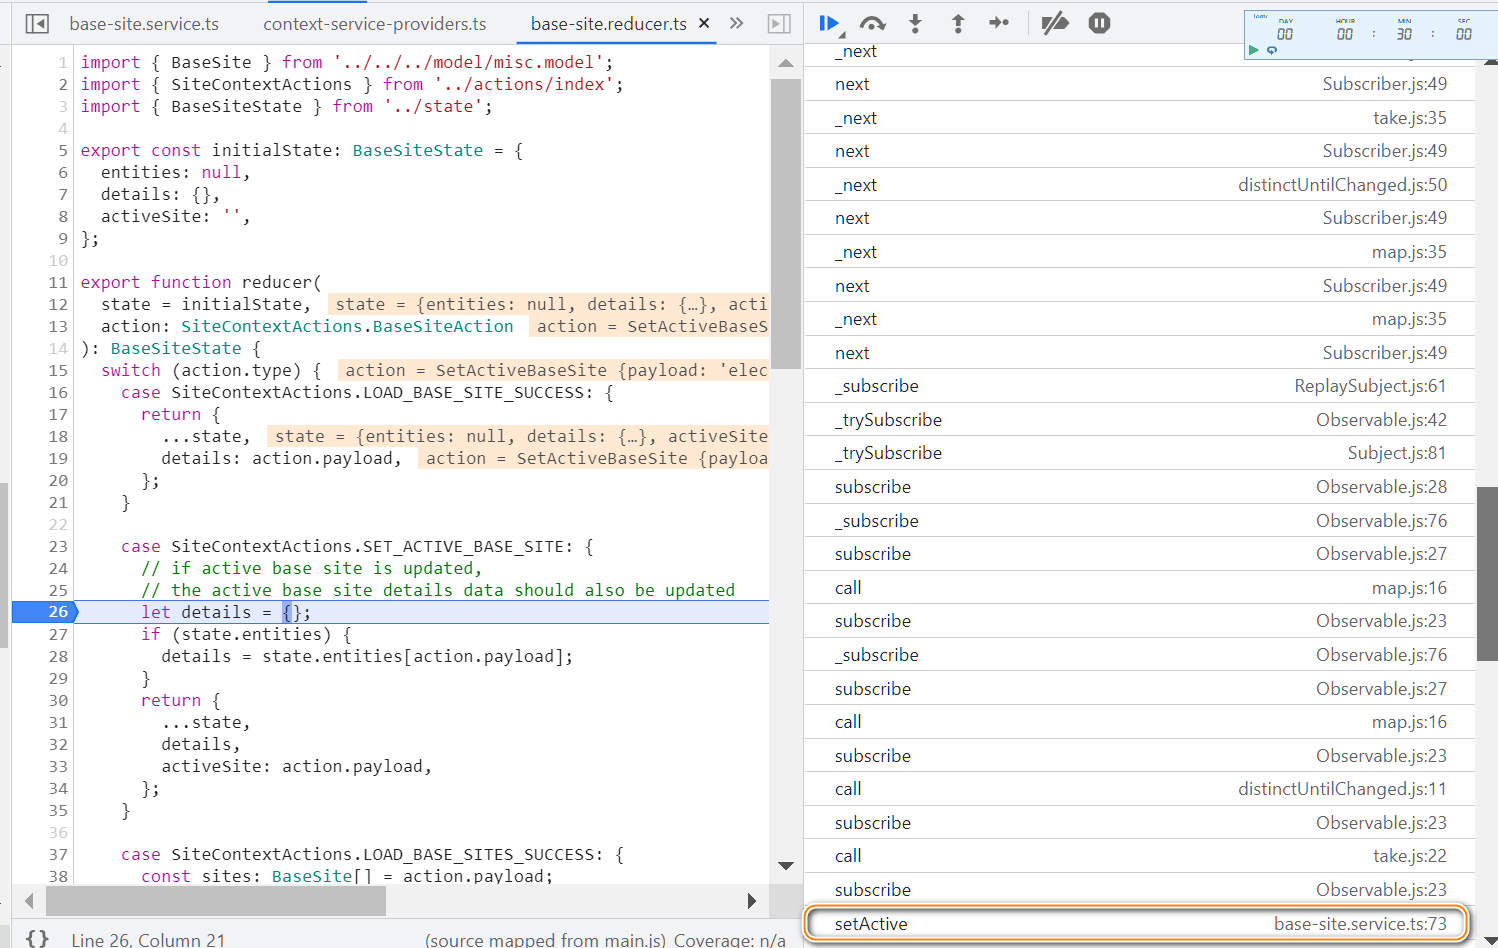Deactivate all breakpoints
The width and height of the screenshot is (1498, 948).
tap(1055, 23)
